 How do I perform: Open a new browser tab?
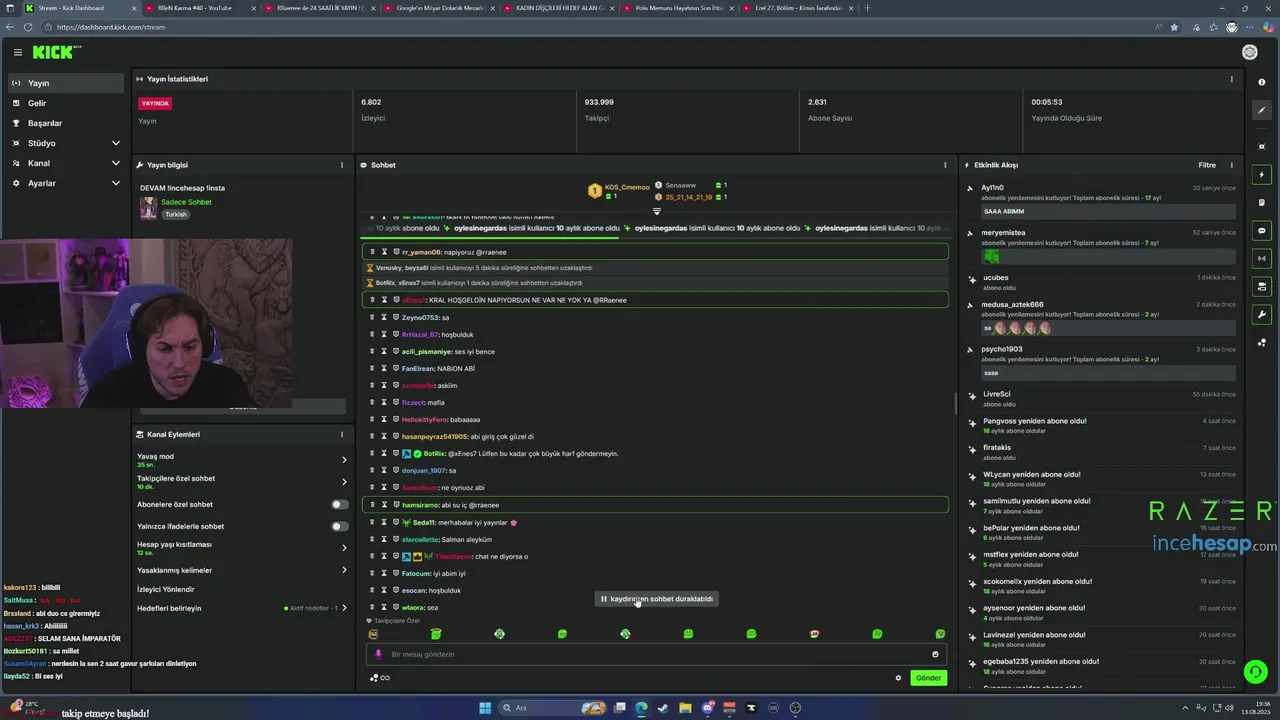click(x=866, y=8)
